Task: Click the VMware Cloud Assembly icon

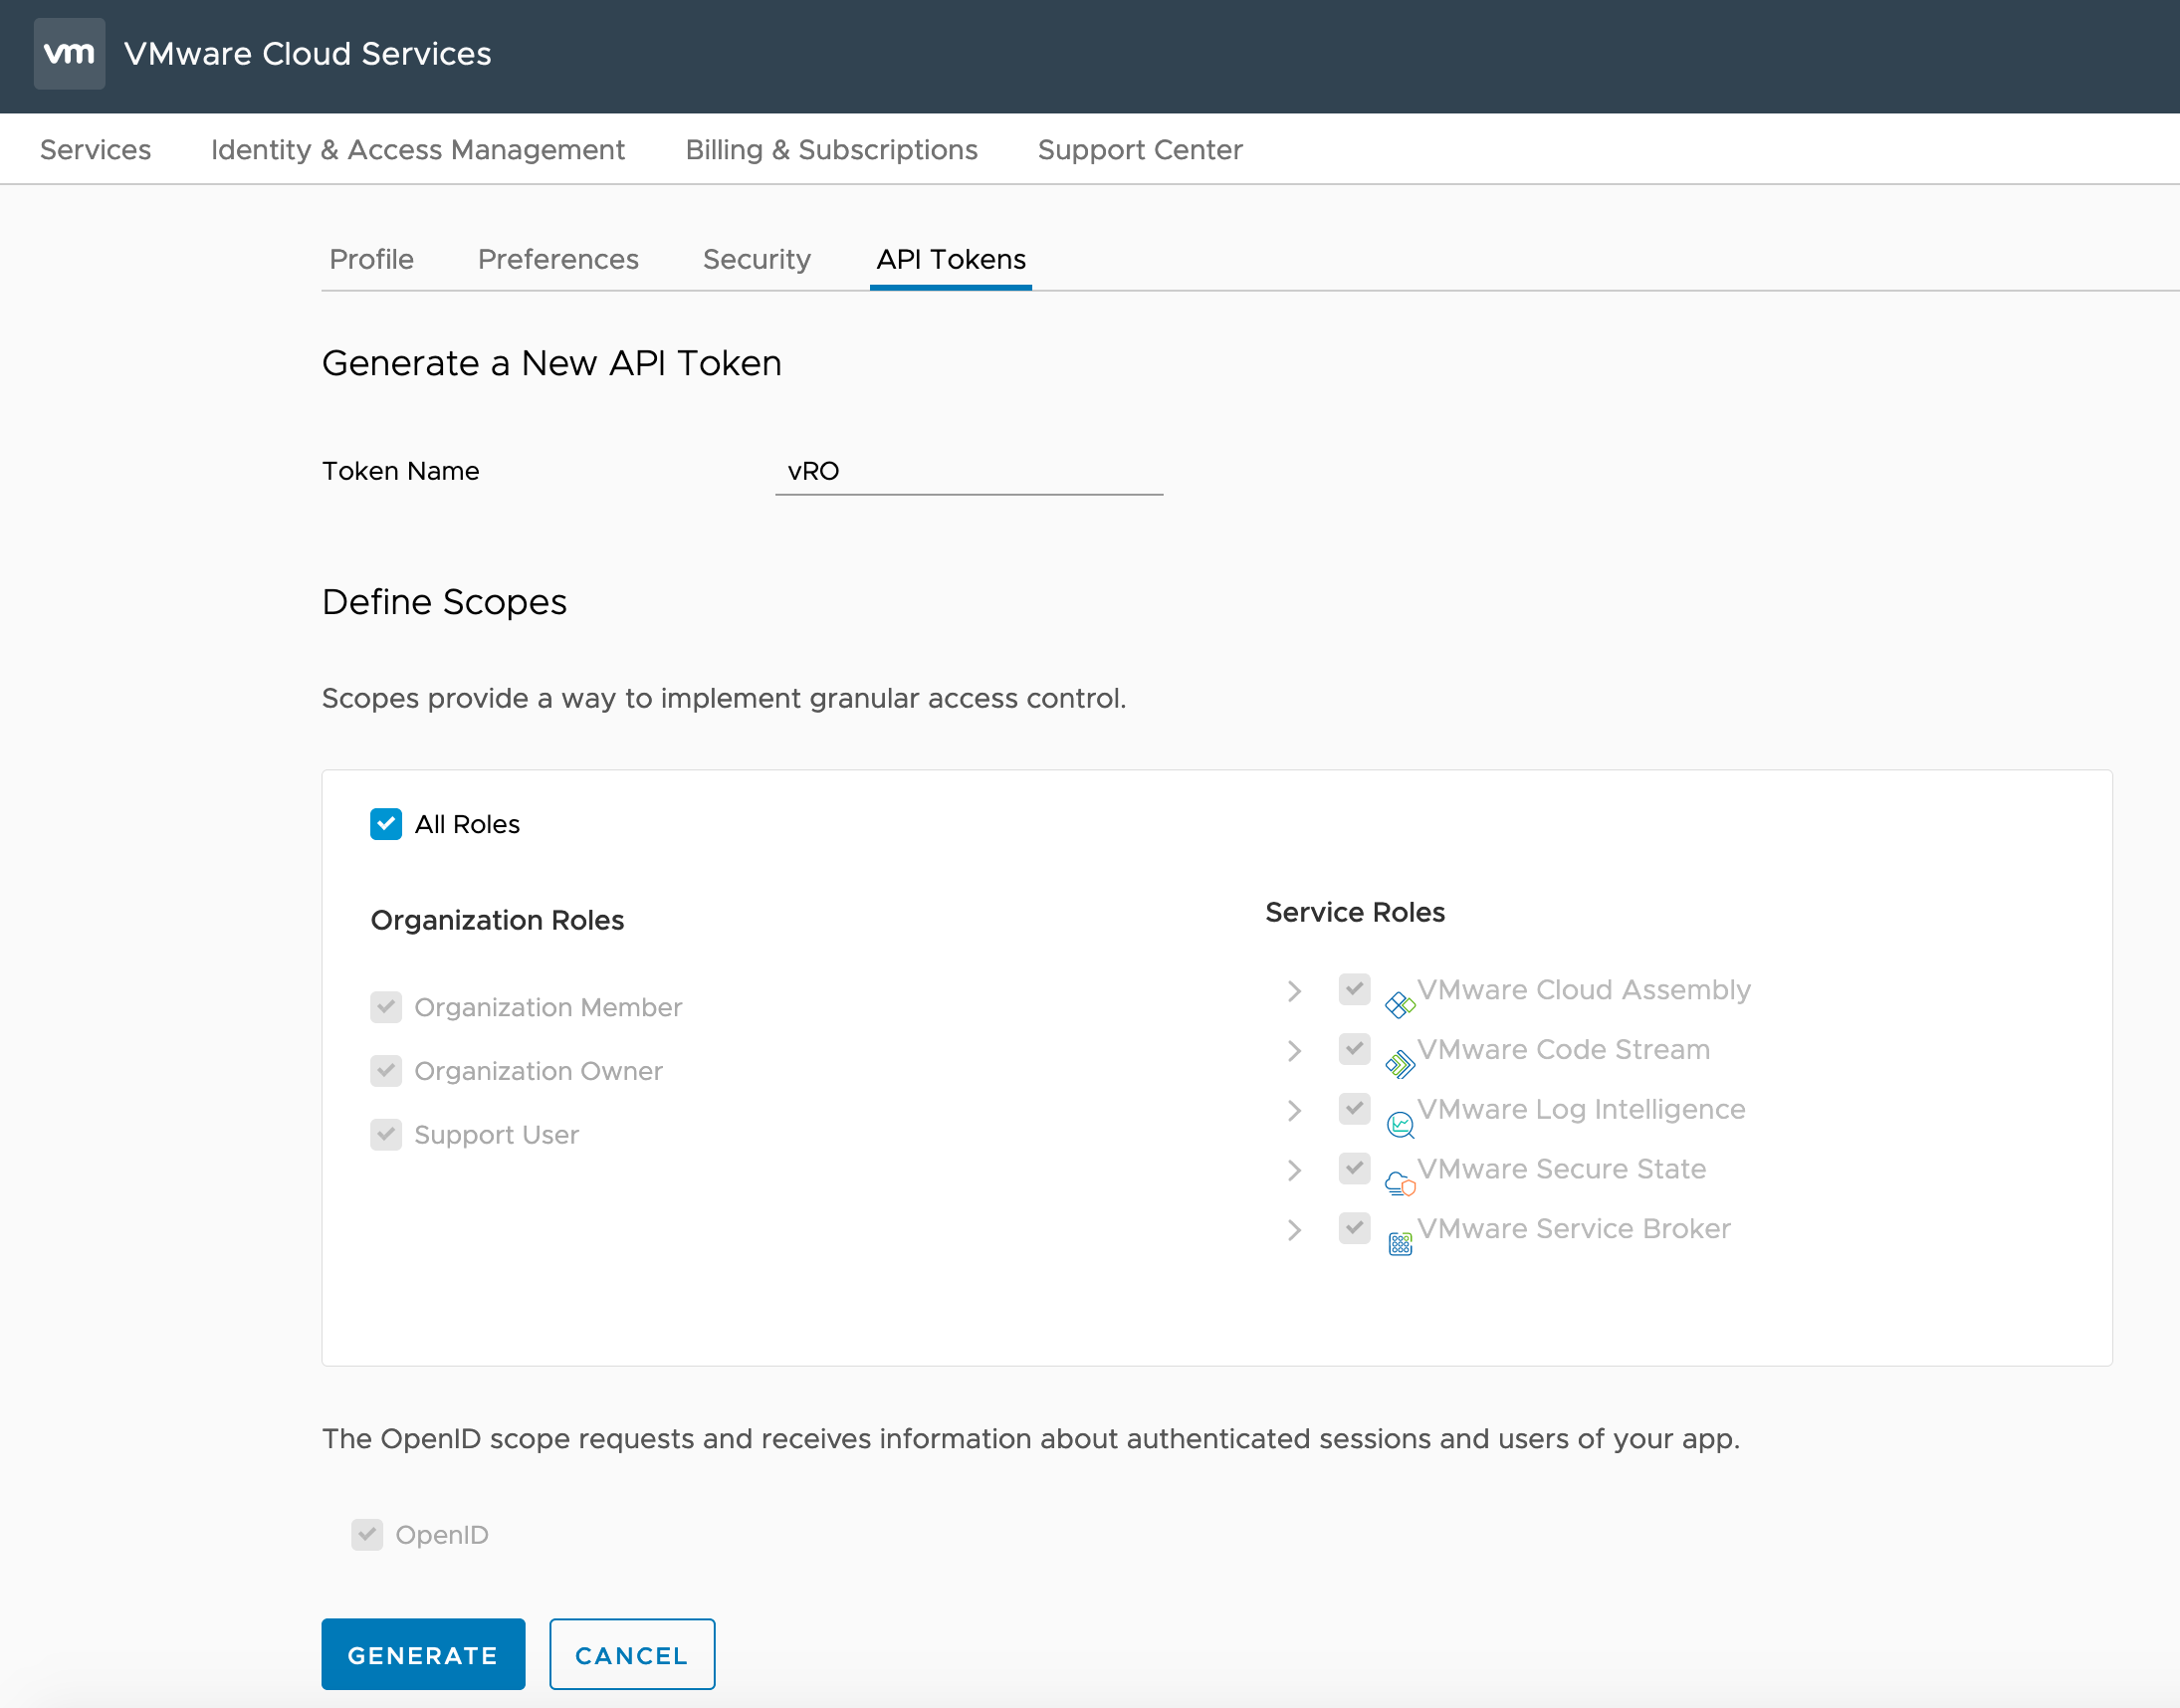Action: (x=1399, y=1004)
